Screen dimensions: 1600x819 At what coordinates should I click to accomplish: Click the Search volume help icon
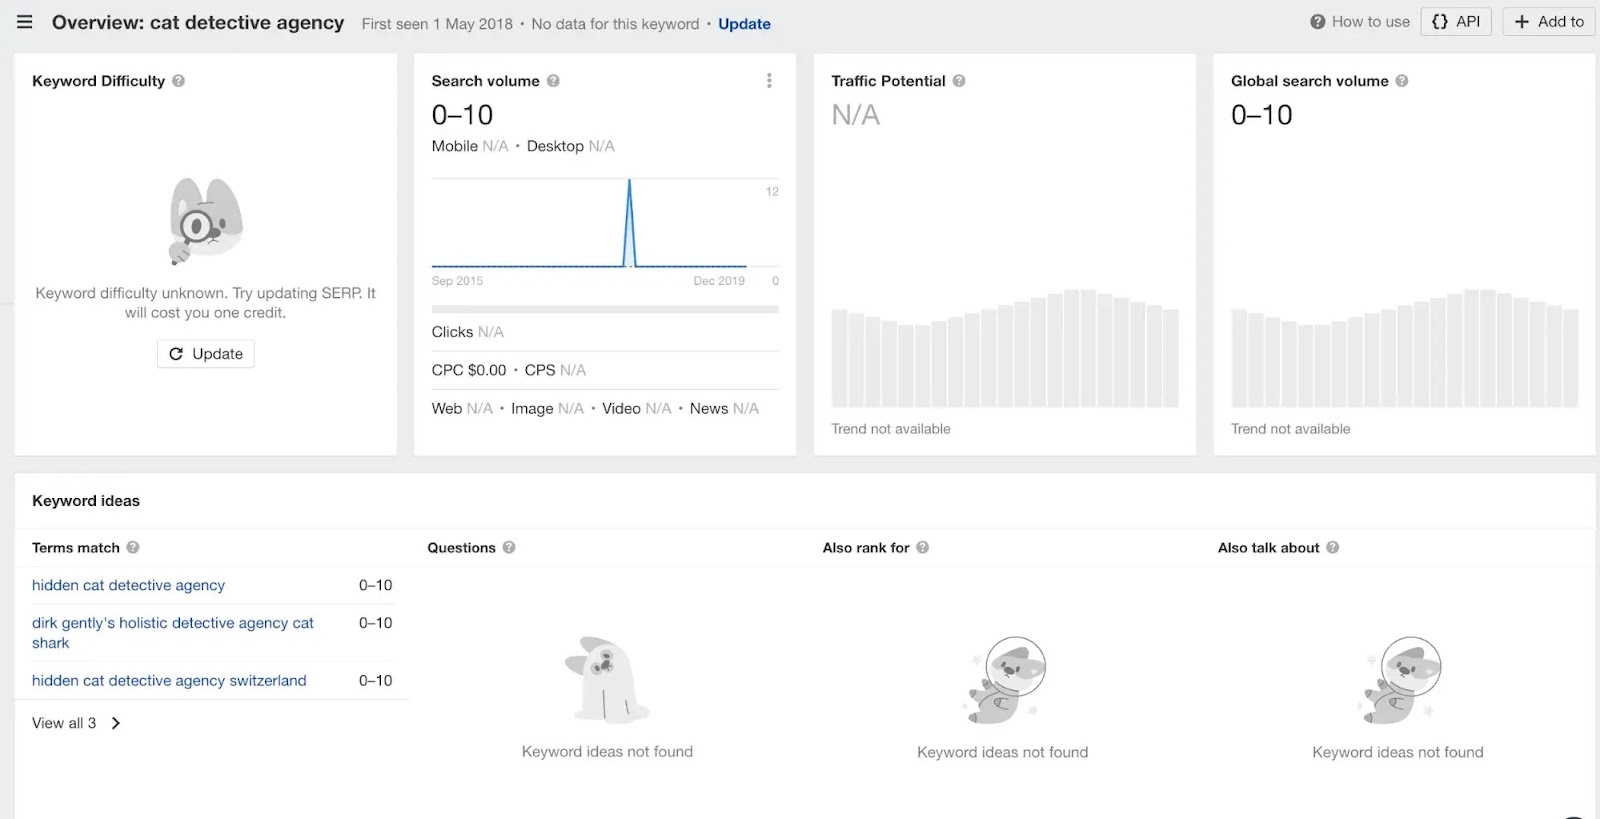tap(553, 81)
